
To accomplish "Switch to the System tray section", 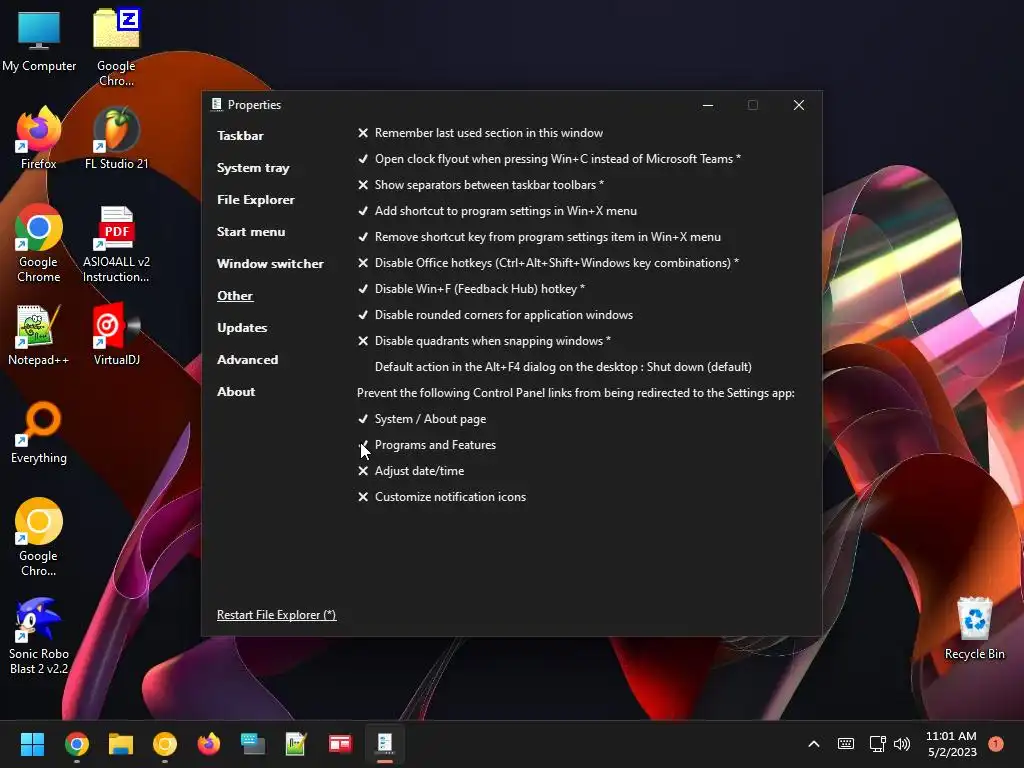I will (x=253, y=168).
